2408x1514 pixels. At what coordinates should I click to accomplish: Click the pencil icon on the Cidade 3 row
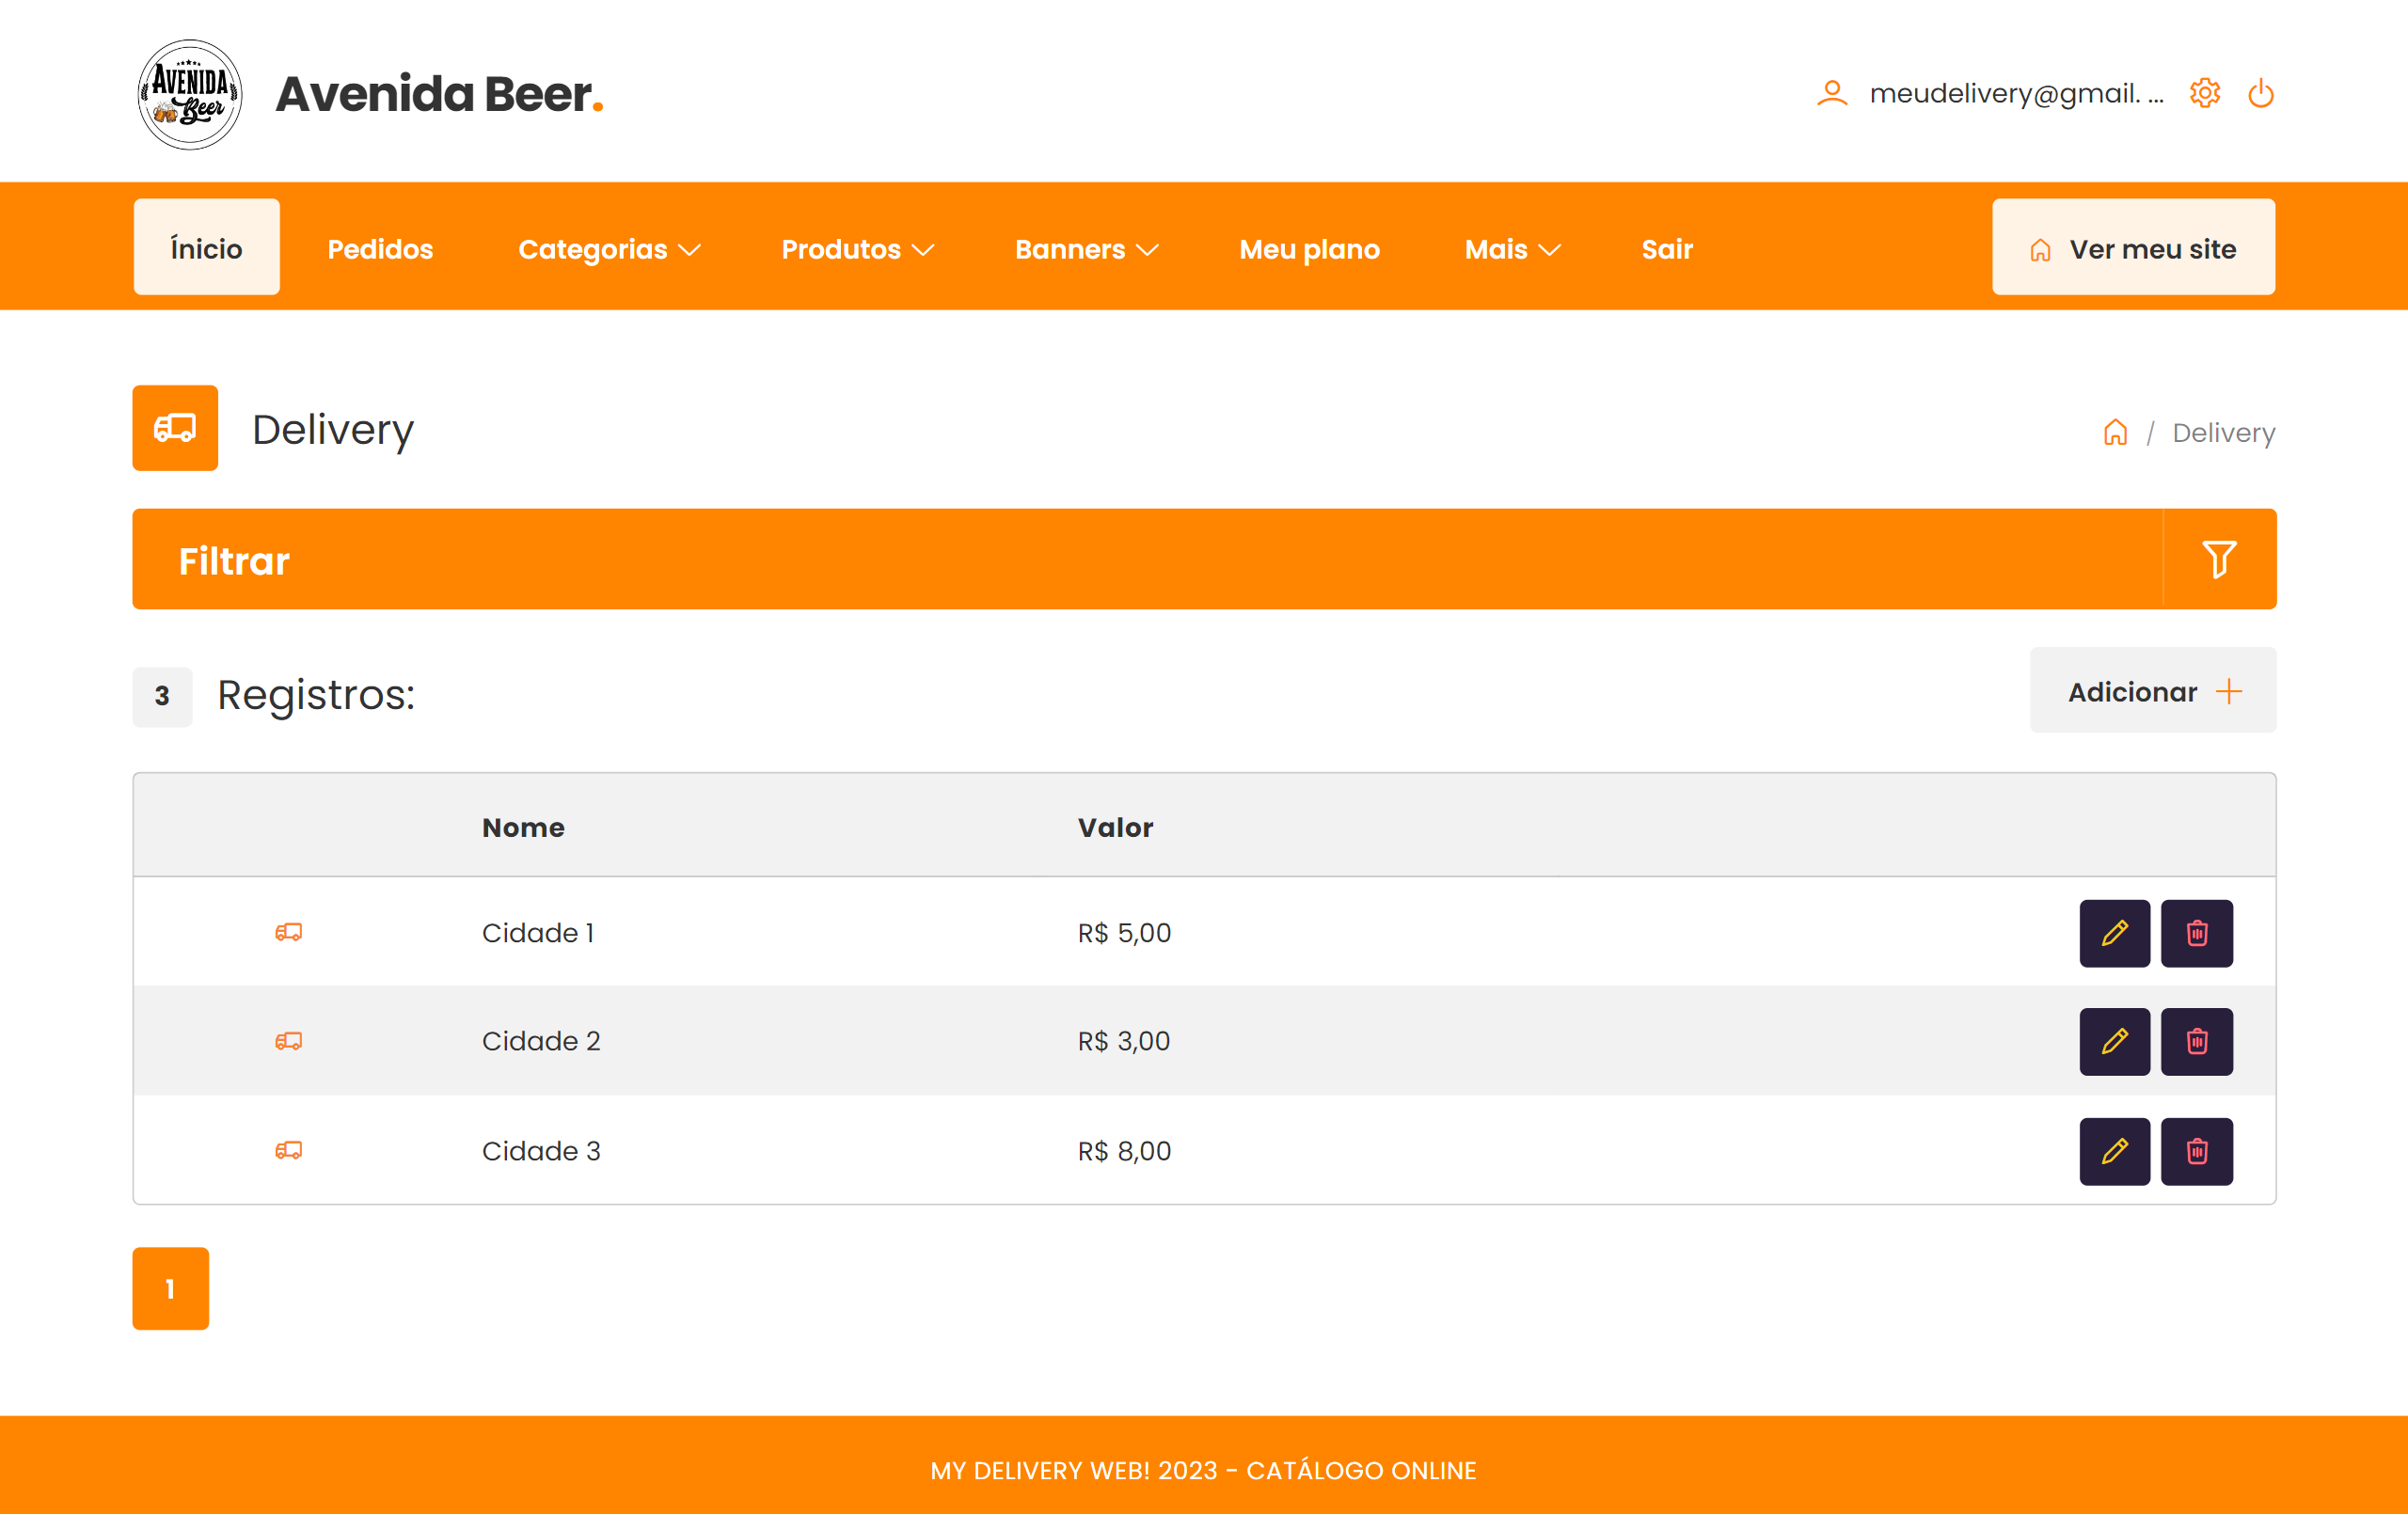[x=2114, y=1151]
